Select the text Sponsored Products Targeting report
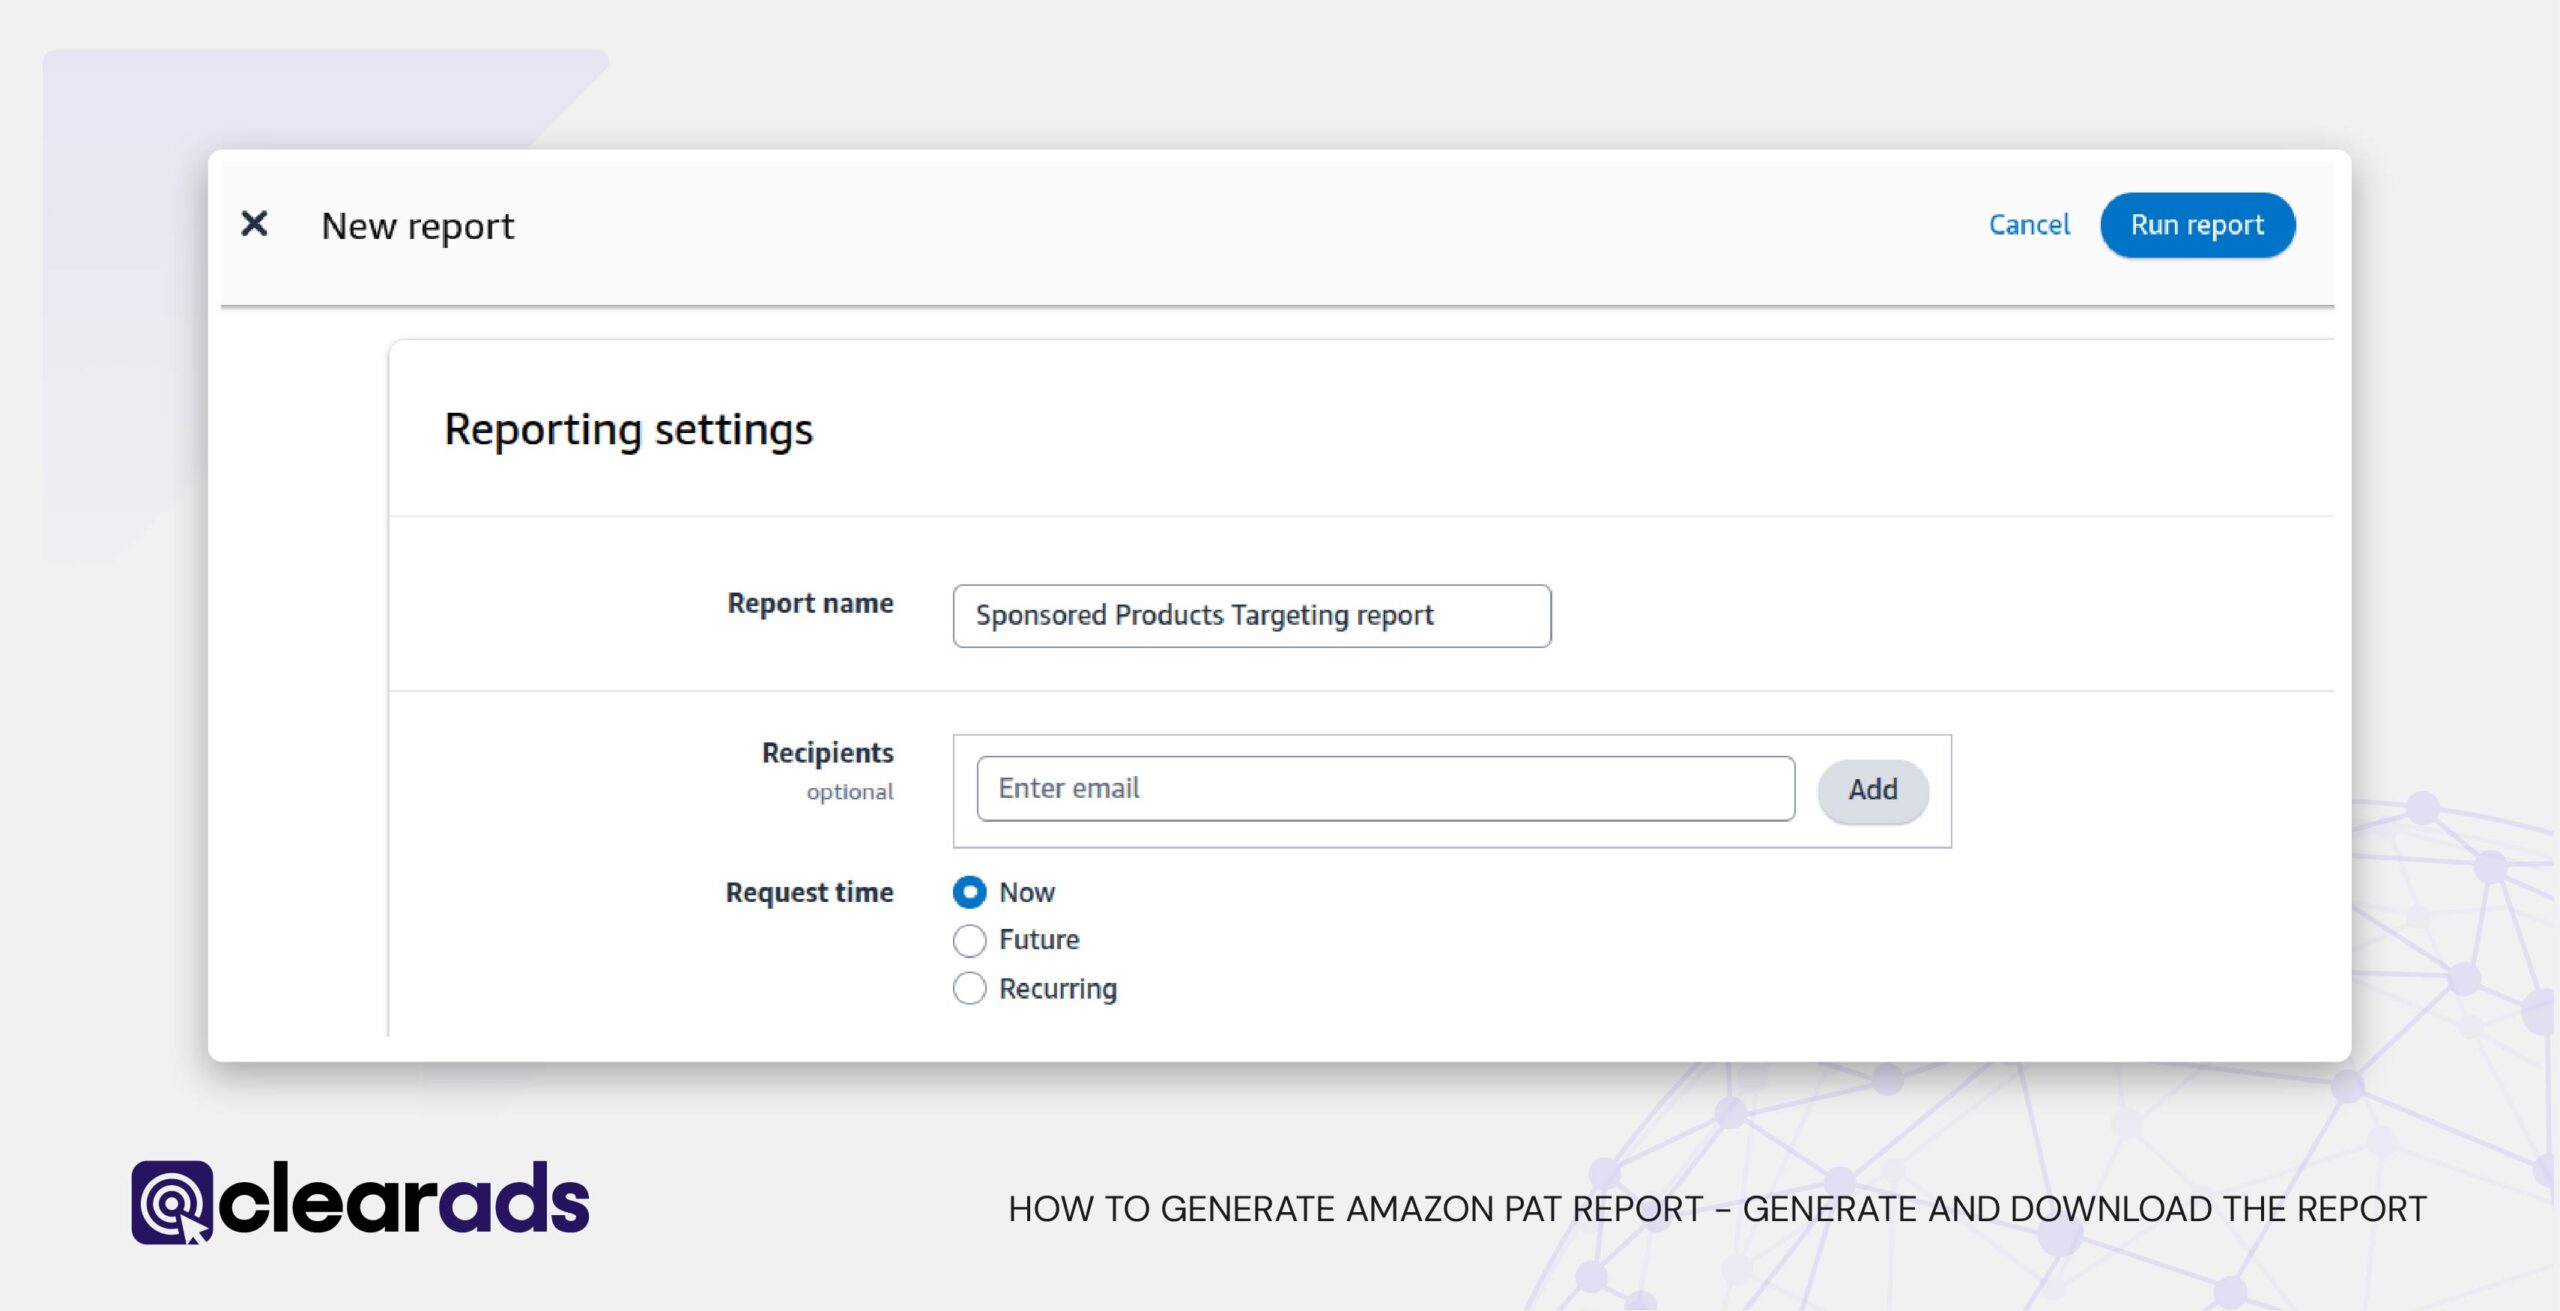Screen dimensions: 2560x1311 click(1205, 615)
